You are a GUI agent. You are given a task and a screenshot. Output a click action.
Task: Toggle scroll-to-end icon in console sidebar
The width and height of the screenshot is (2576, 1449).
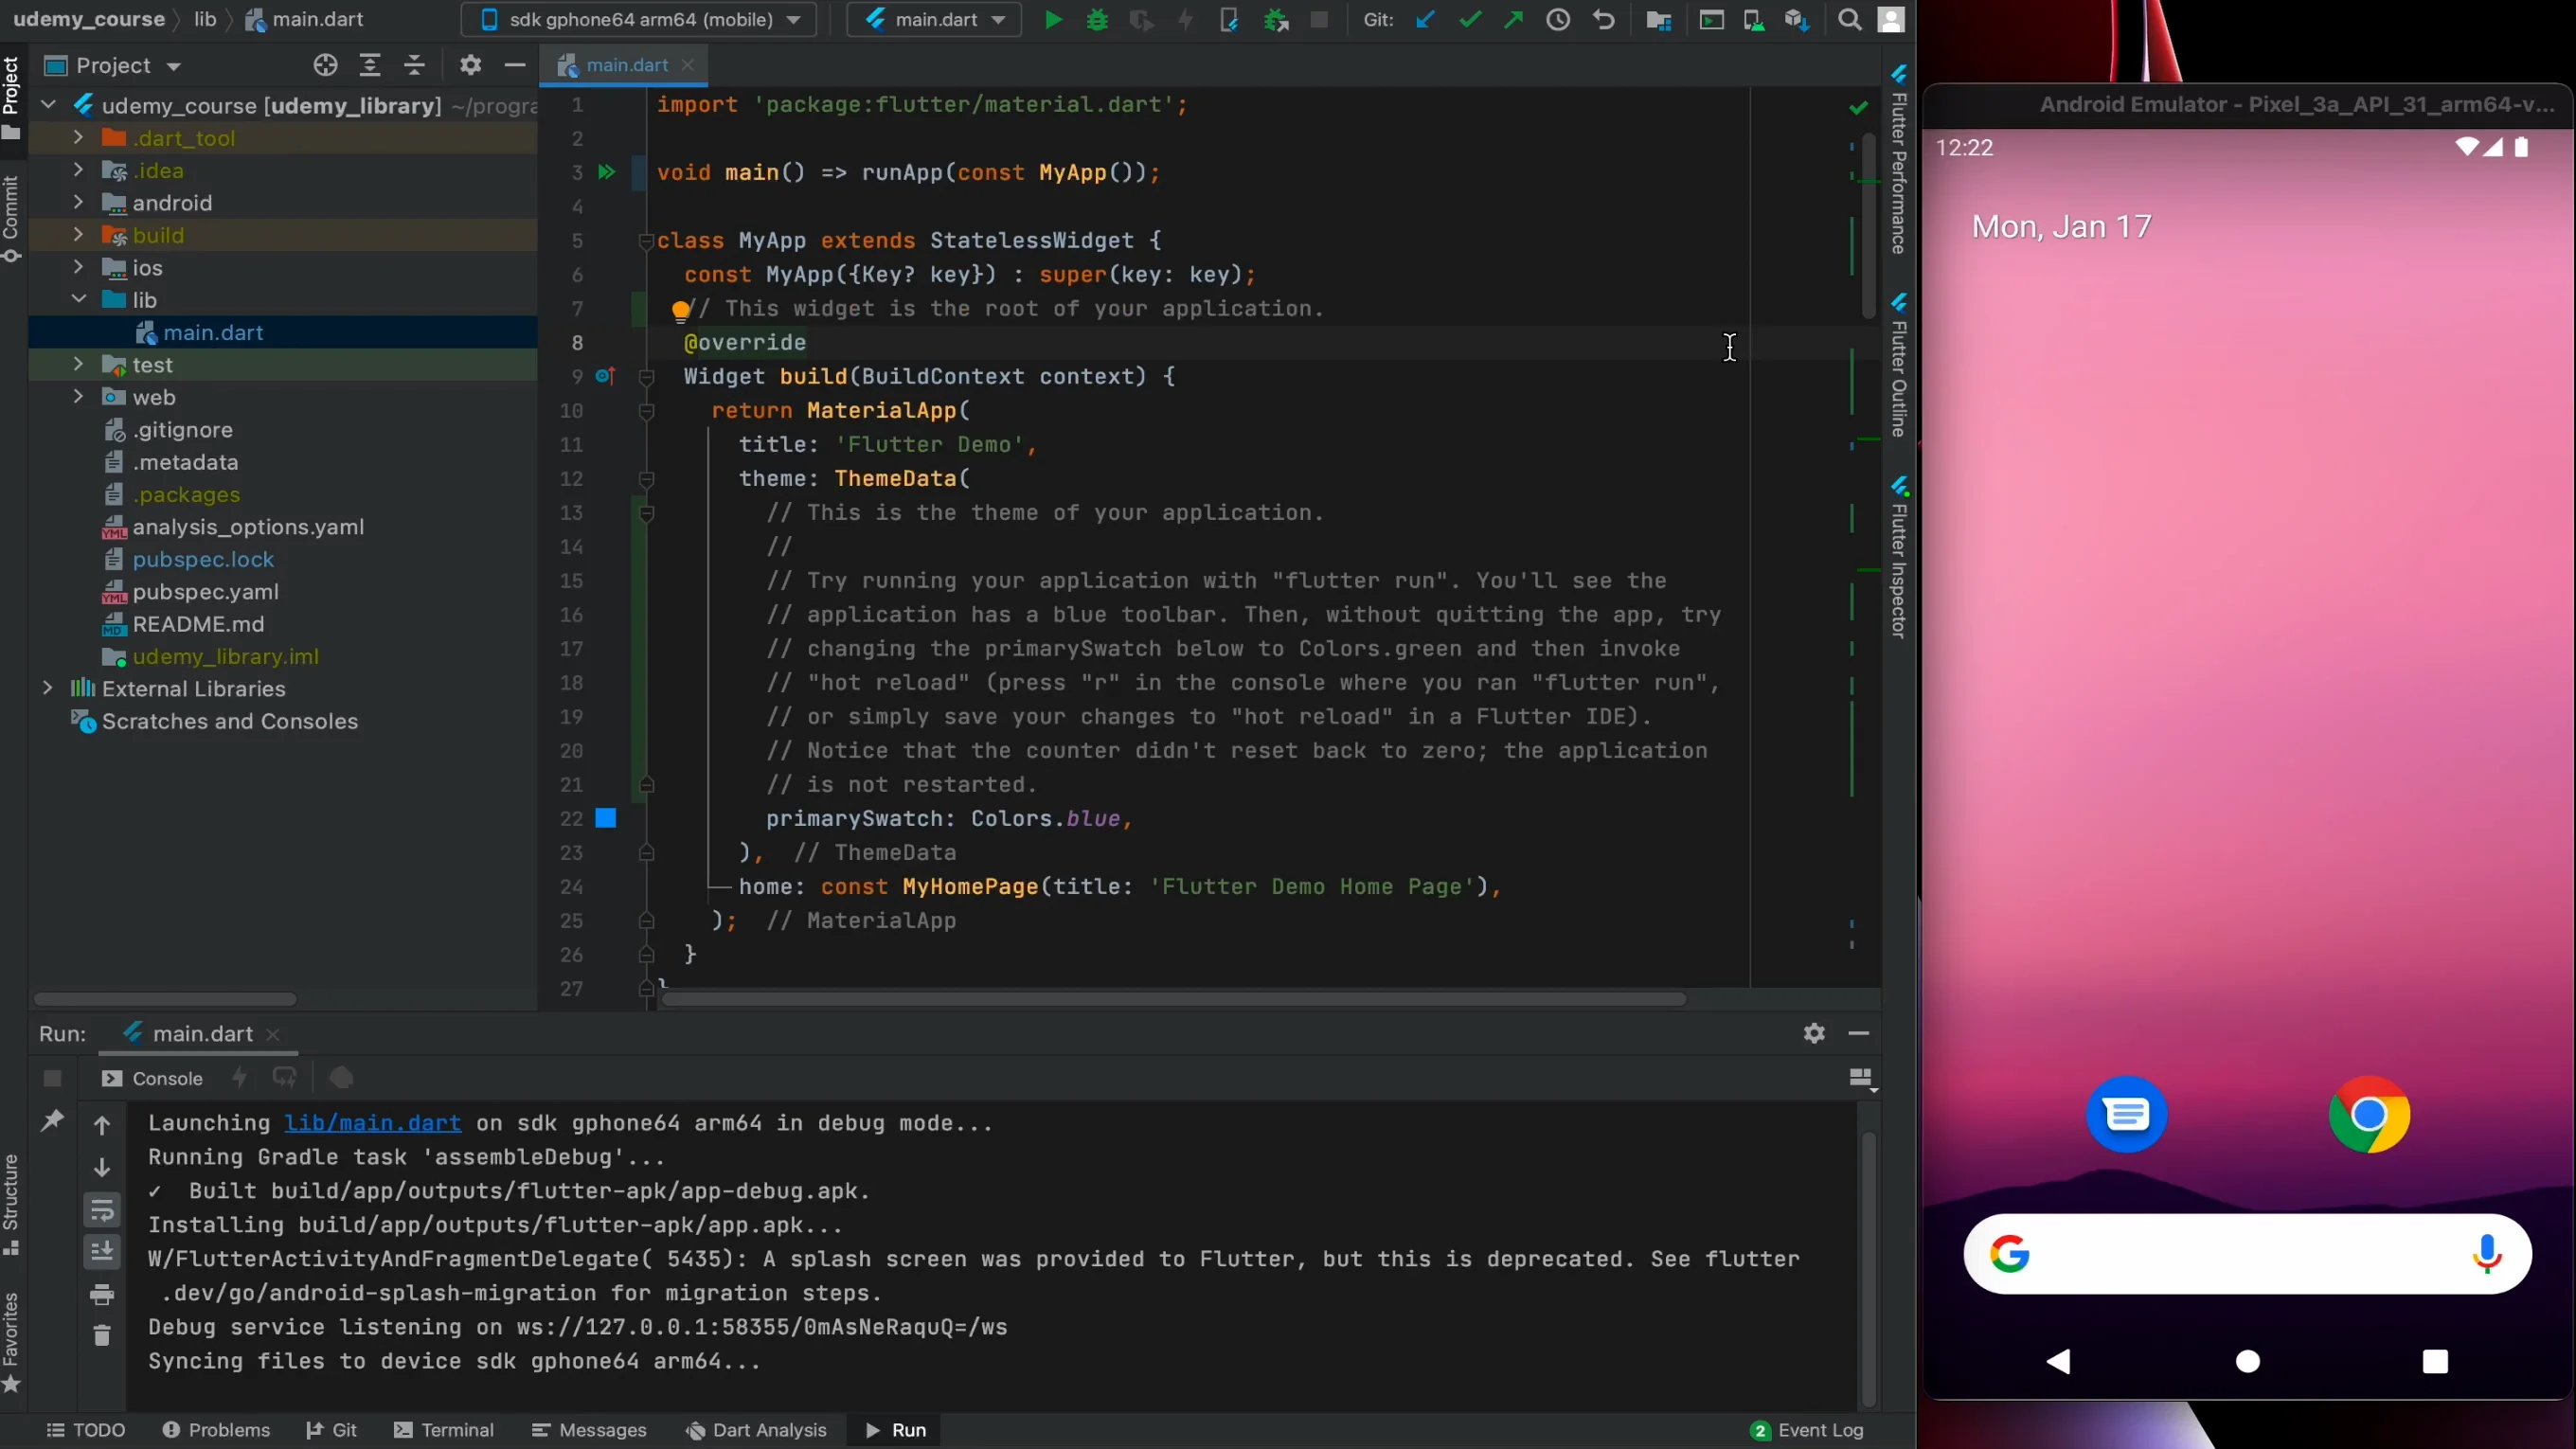pos(102,1252)
